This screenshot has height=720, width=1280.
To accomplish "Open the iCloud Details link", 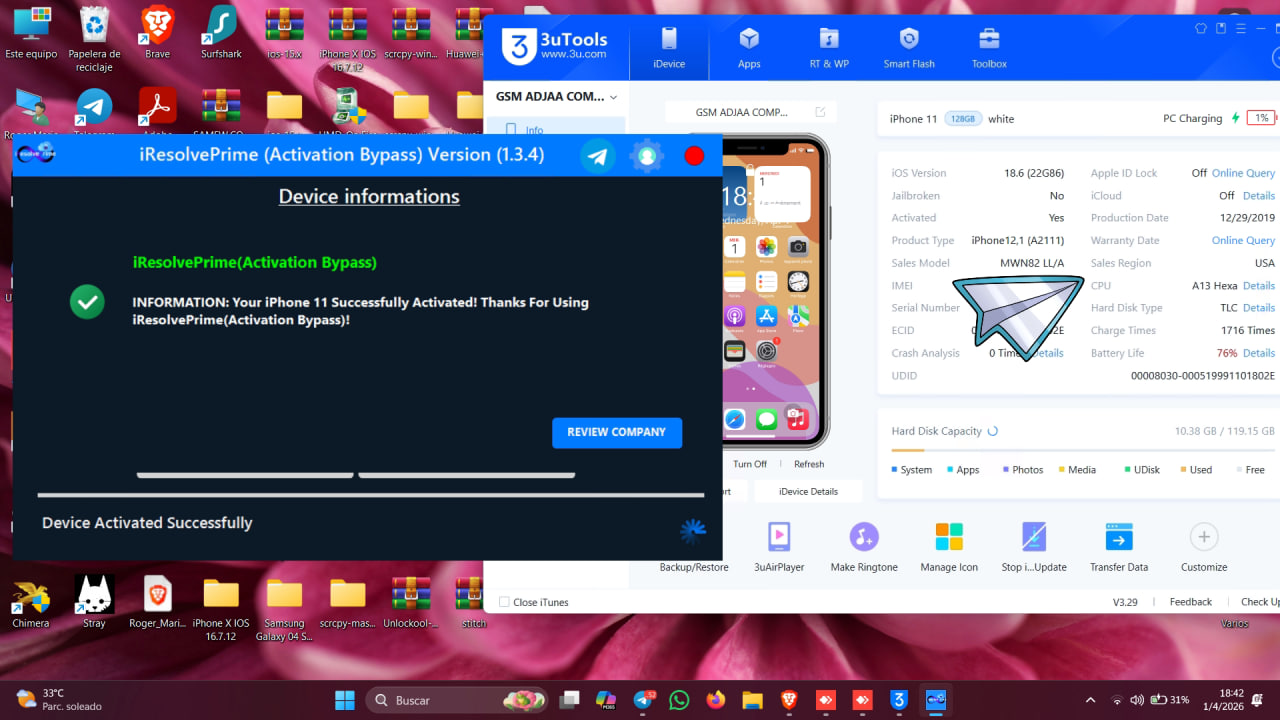I will coord(1259,196).
